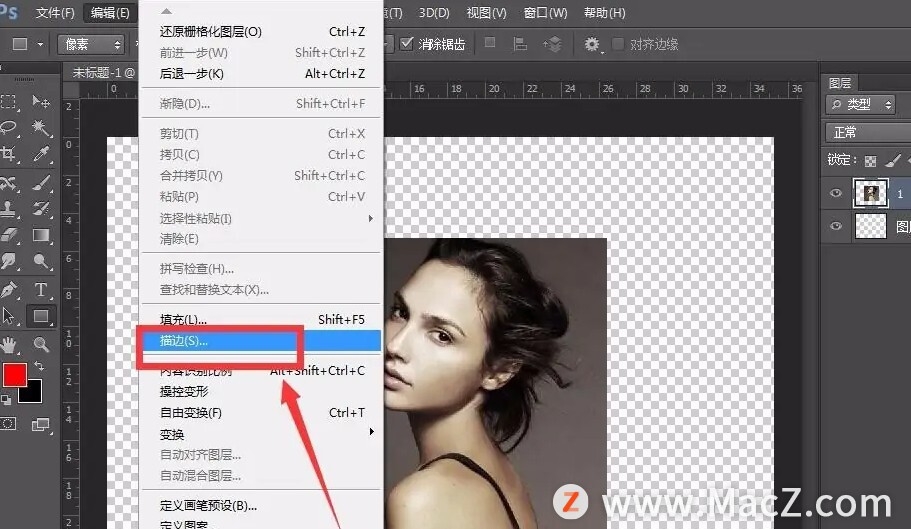Select the transparent bottom layer thumbnail
Viewport: 911px width, 529px height.
tap(870, 226)
